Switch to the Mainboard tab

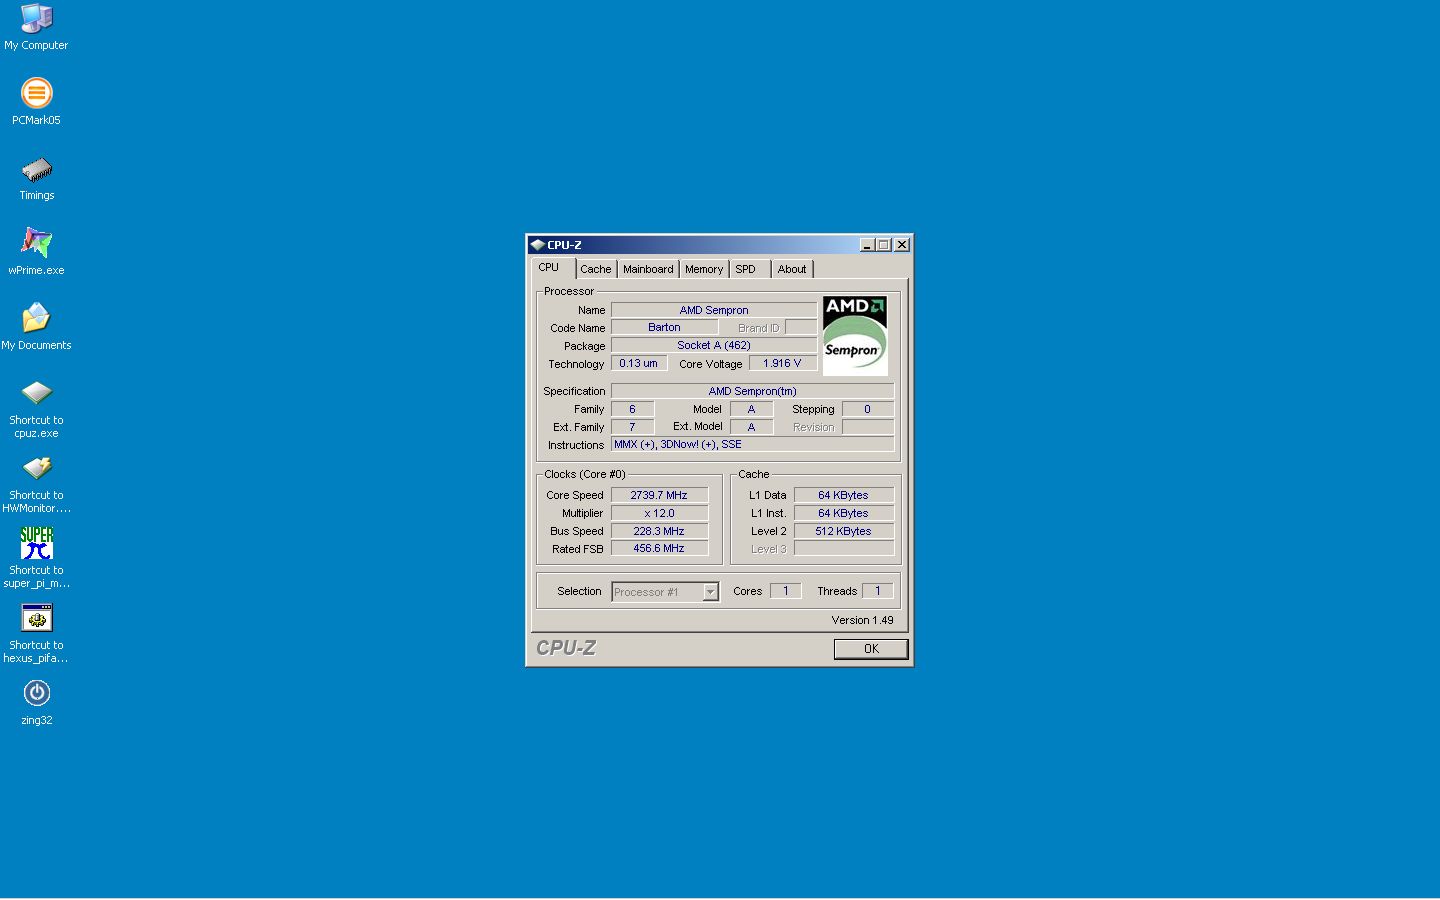click(648, 269)
